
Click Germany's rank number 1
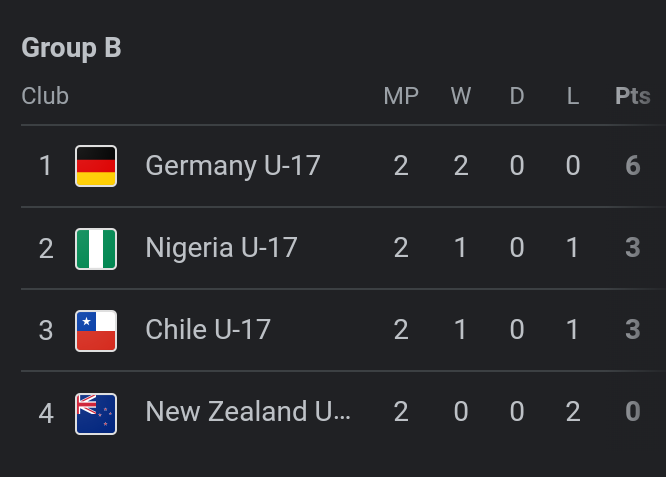[45, 166]
